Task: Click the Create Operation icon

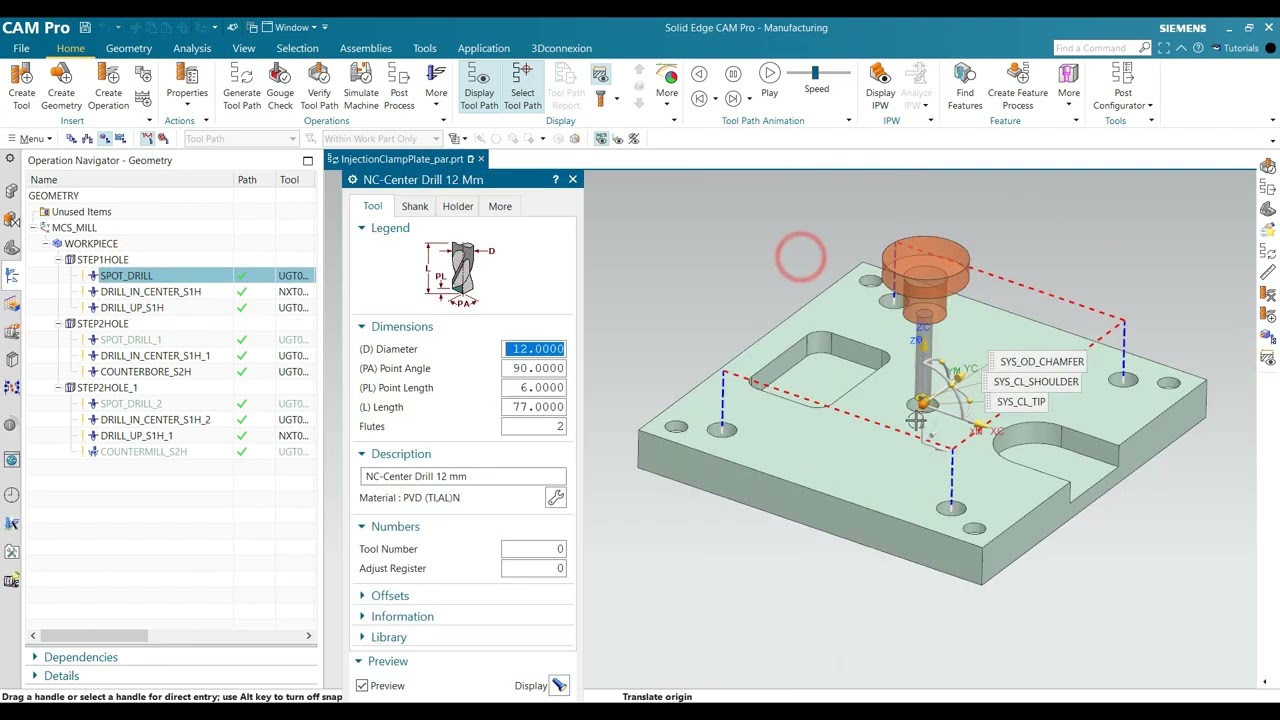Action: pyautogui.click(x=108, y=86)
